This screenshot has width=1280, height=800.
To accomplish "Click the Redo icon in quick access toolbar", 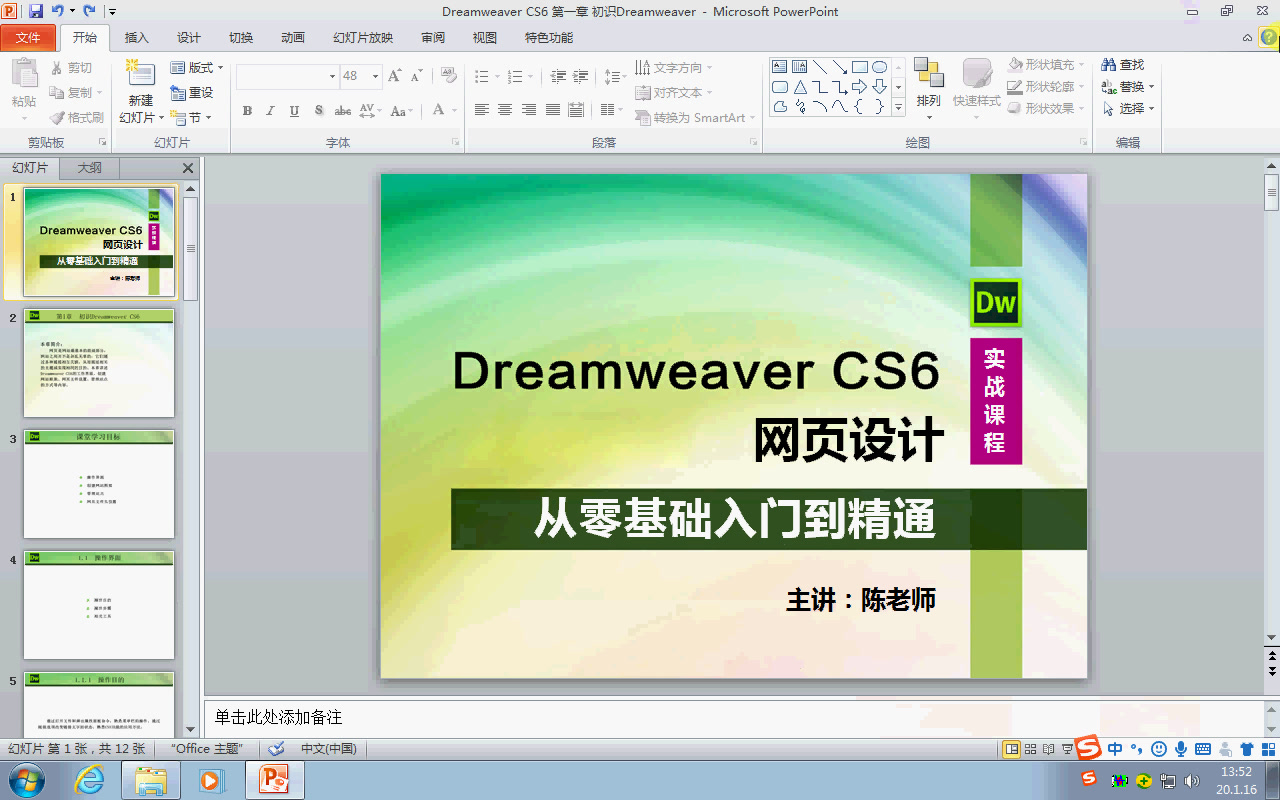I will (x=89, y=11).
